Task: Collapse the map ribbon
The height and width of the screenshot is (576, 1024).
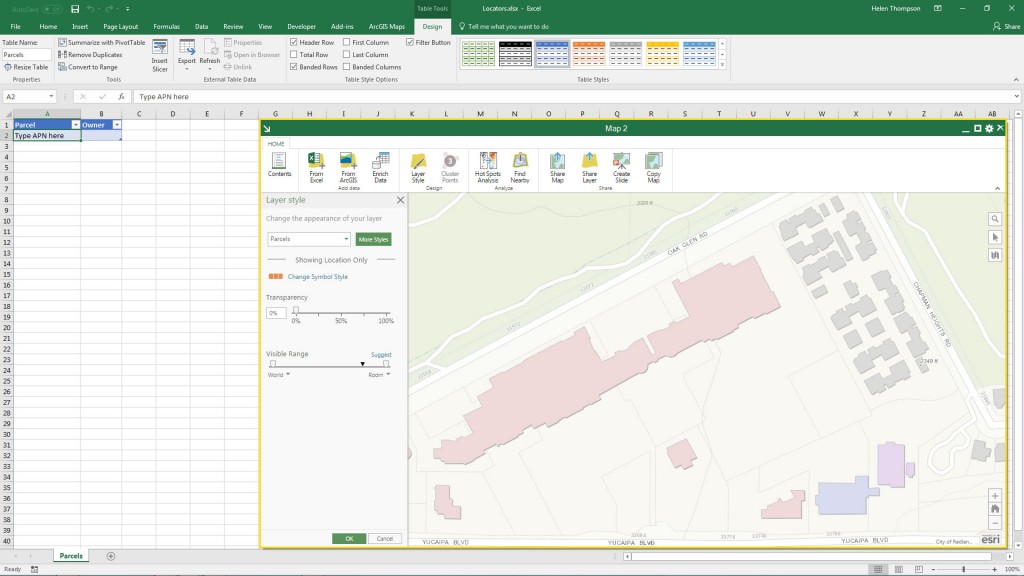Action: tap(997, 189)
